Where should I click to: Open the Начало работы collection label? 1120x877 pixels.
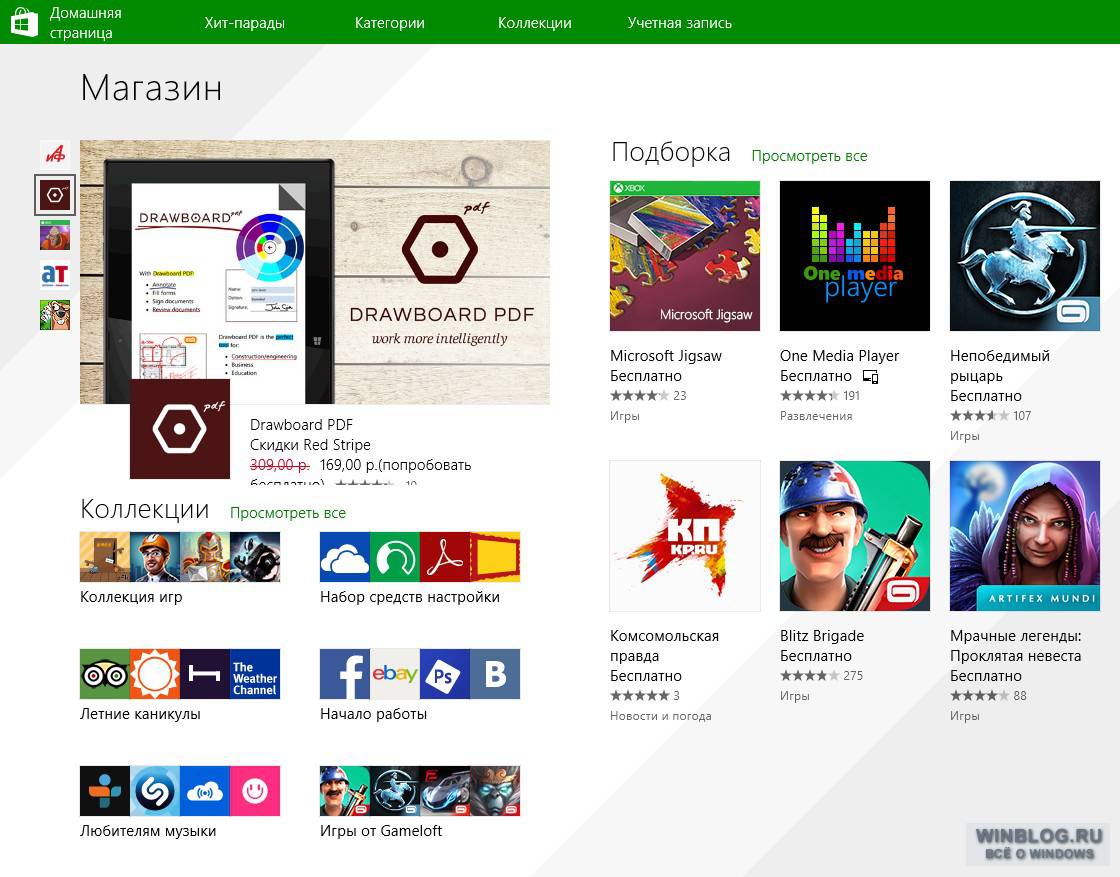click(373, 714)
